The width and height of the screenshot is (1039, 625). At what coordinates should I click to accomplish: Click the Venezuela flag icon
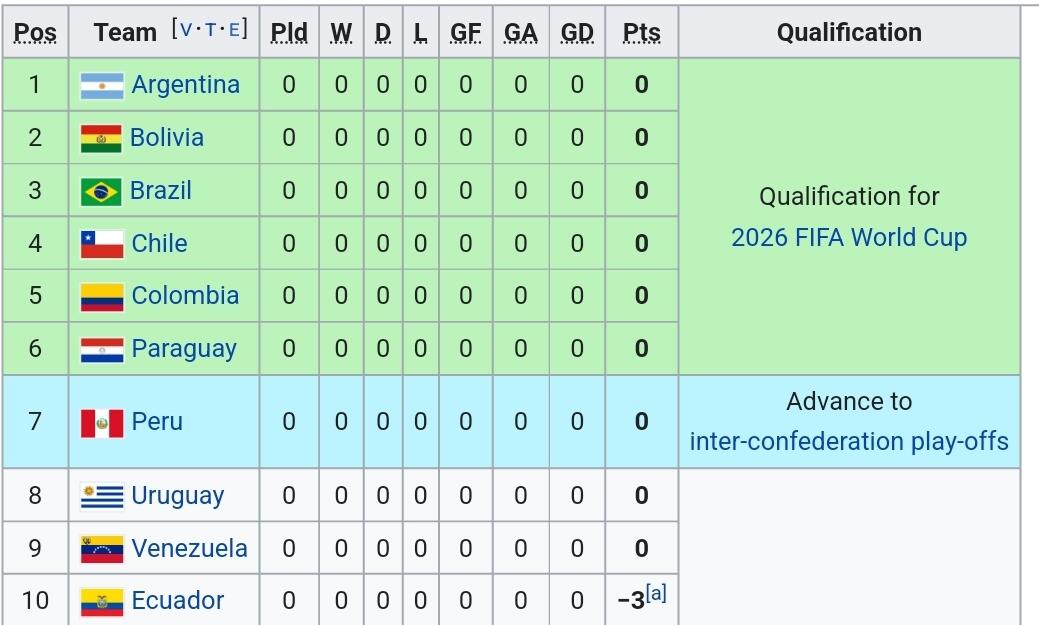click(102, 549)
